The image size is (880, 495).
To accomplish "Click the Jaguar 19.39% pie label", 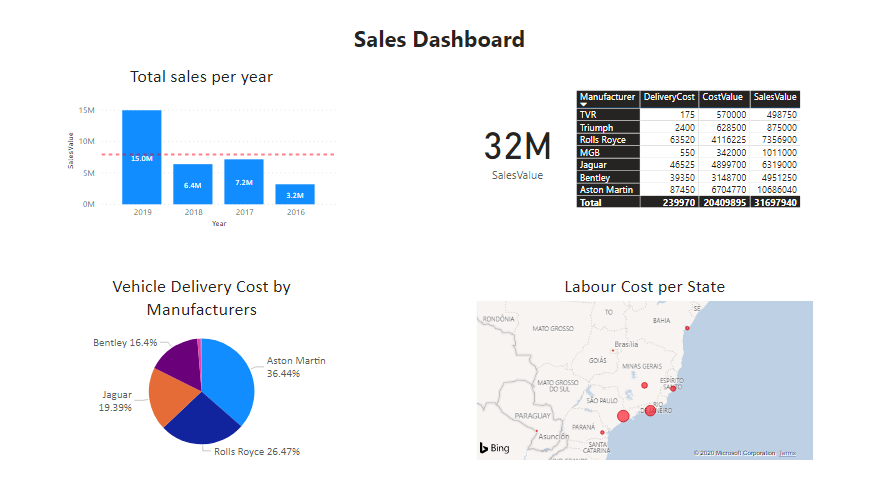I will (x=116, y=401).
